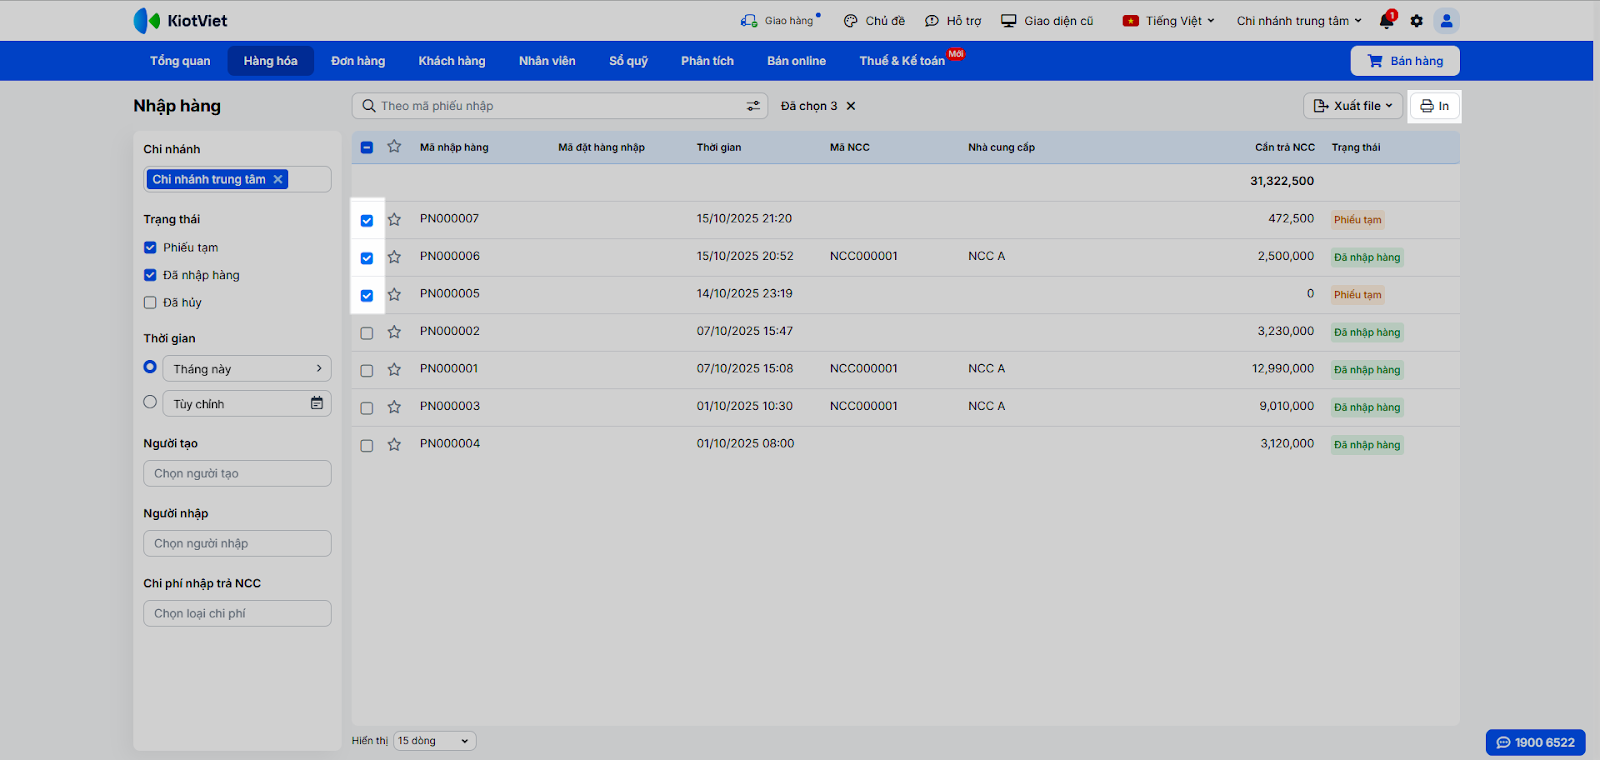Select the checkbox for row PN000001
1600x760 pixels.
pyautogui.click(x=367, y=370)
